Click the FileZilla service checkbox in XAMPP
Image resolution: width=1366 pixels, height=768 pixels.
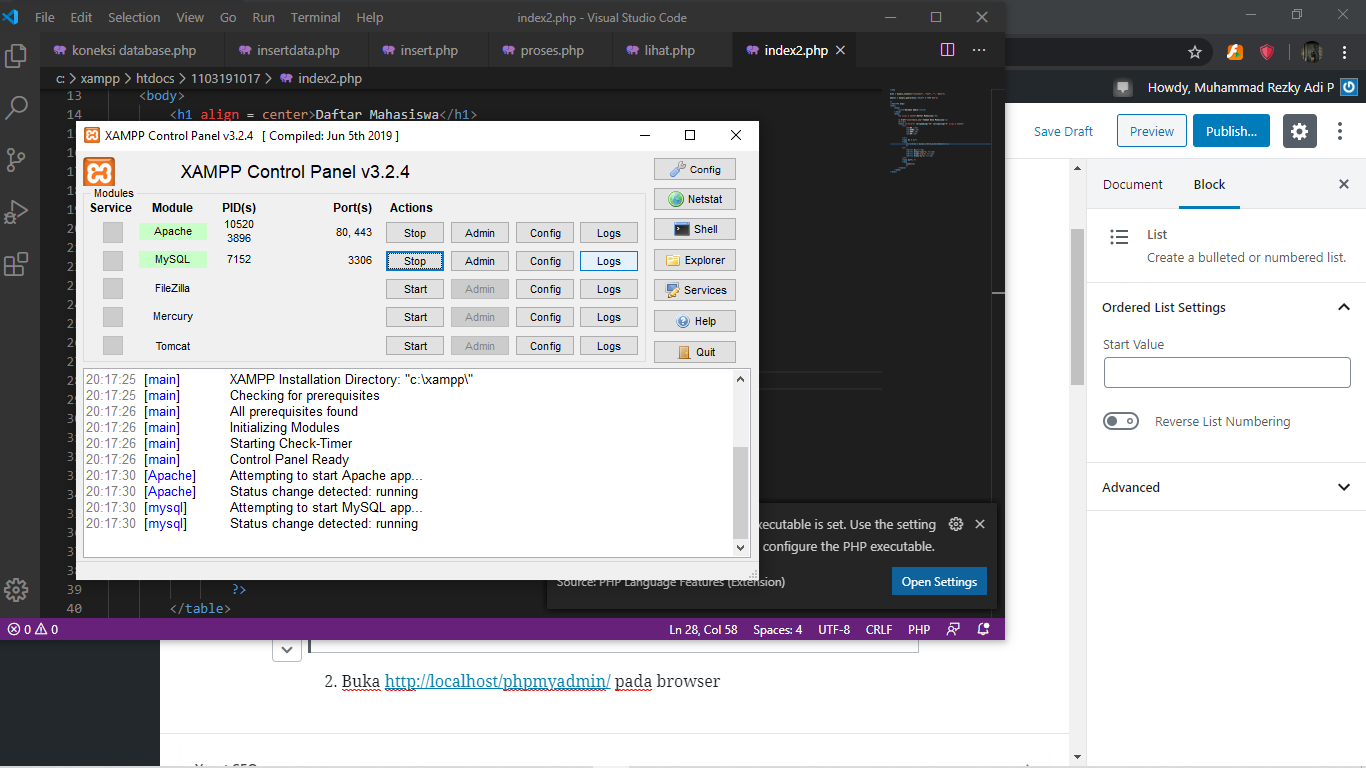pos(113,288)
